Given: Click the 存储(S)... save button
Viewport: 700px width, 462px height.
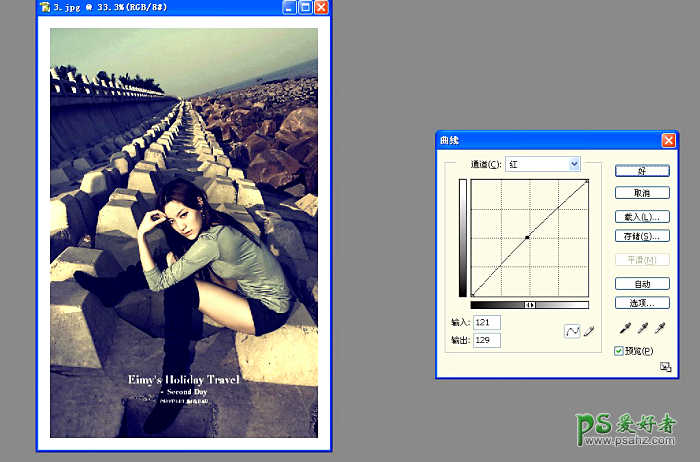Looking at the screenshot, I should [x=641, y=236].
